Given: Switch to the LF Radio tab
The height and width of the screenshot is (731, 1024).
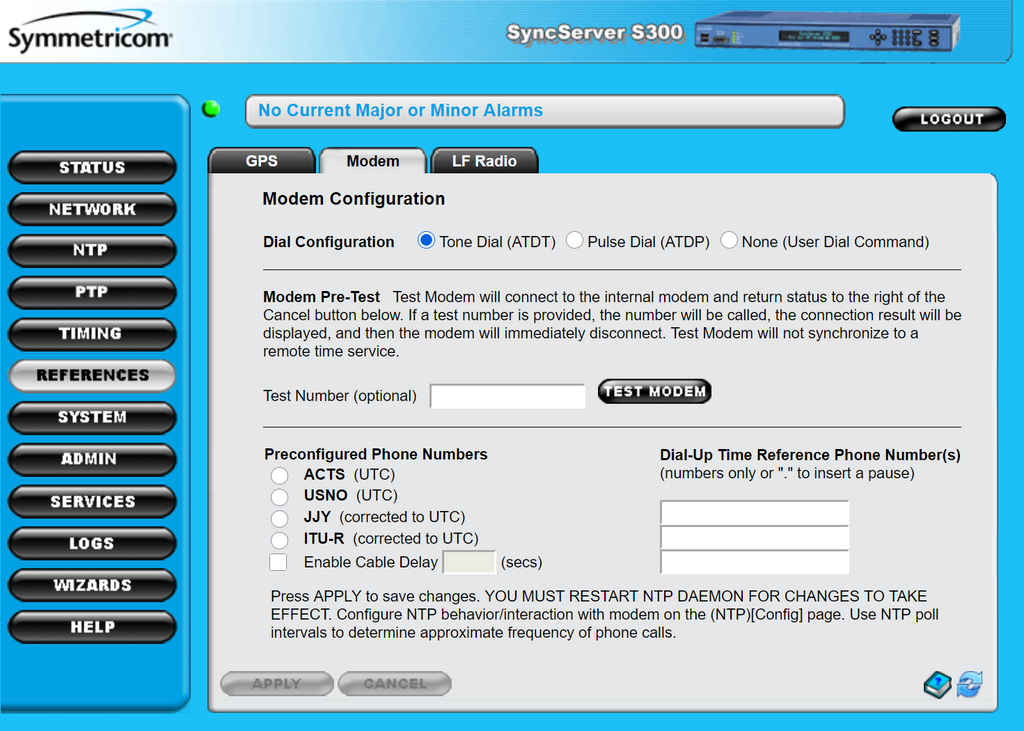Looking at the screenshot, I should click(x=484, y=161).
